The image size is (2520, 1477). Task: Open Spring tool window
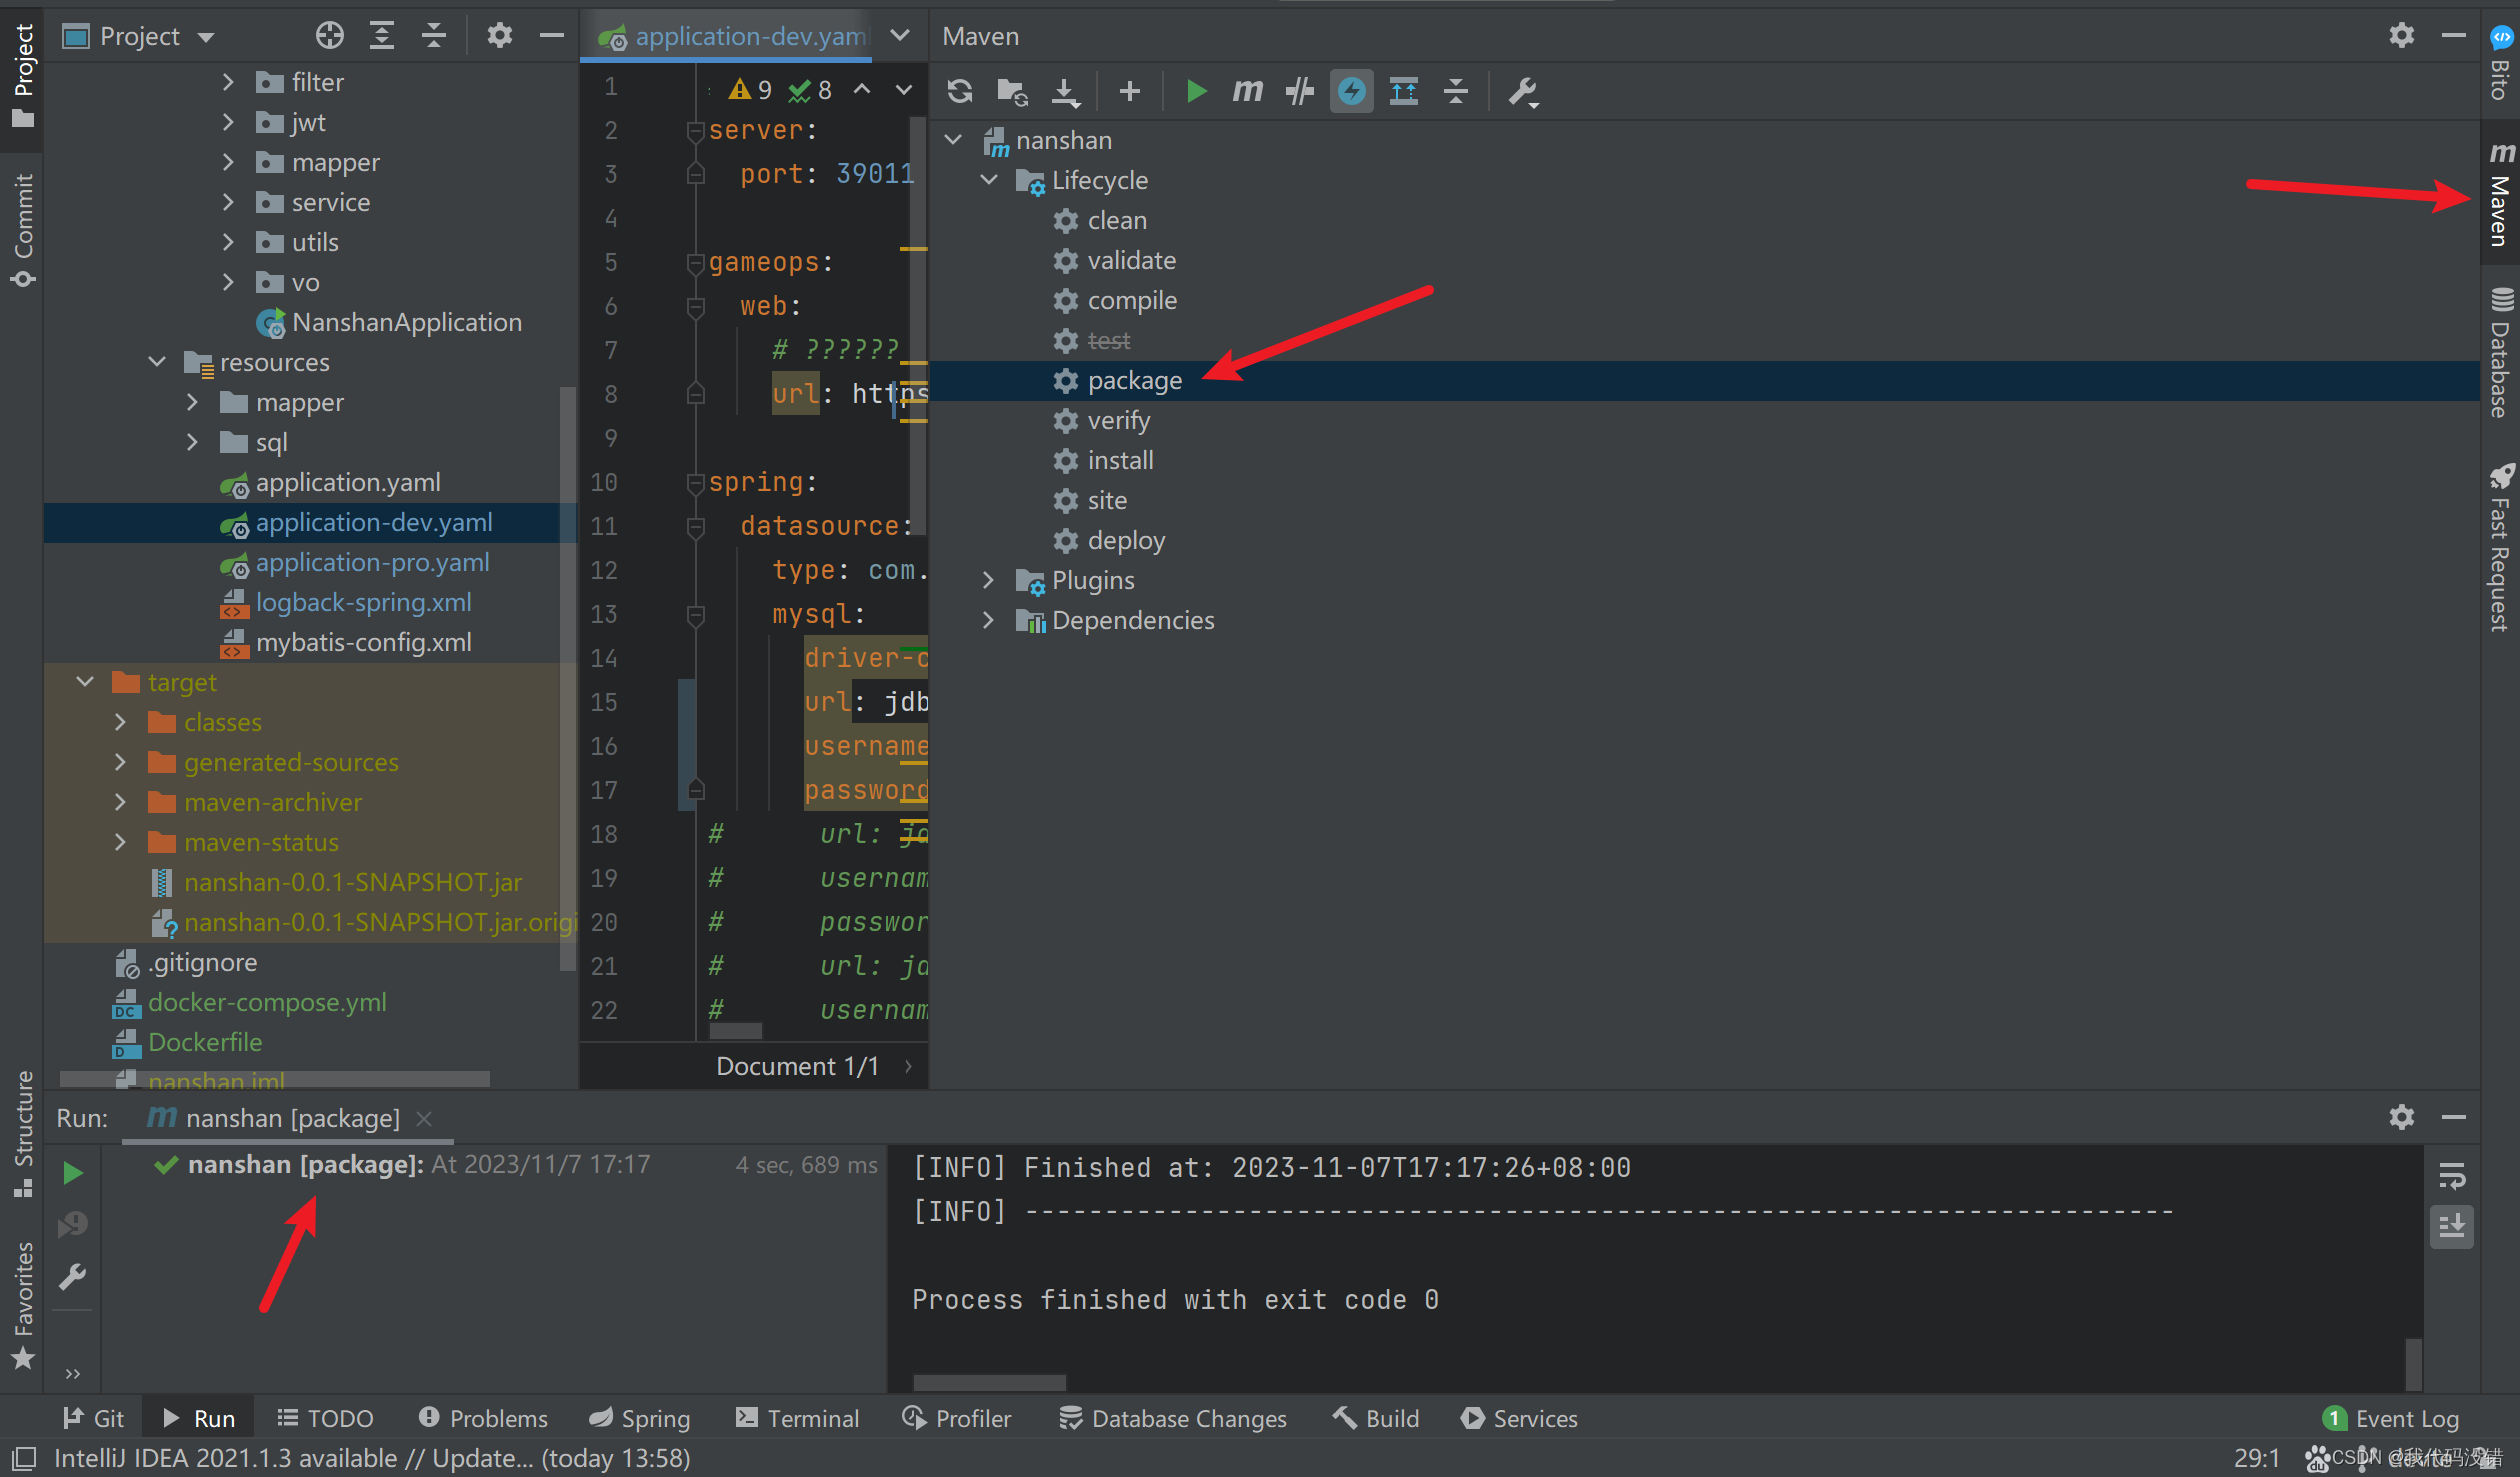pyautogui.click(x=640, y=1418)
